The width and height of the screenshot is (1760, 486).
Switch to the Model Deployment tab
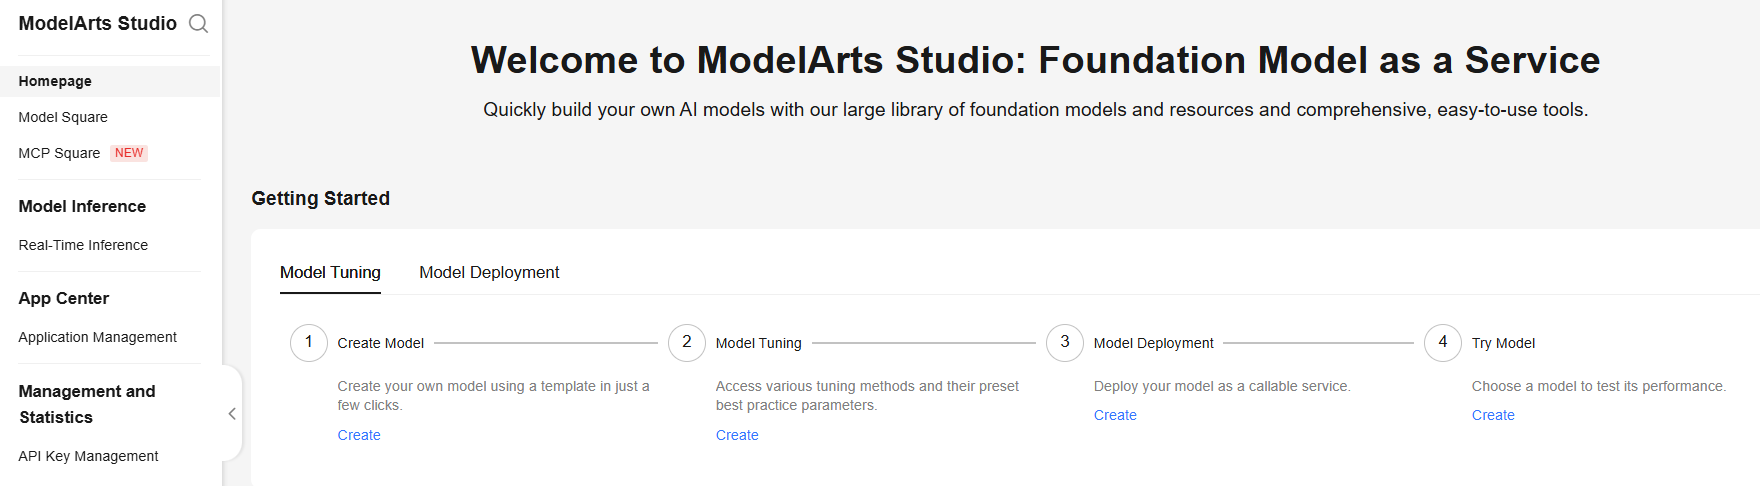click(x=489, y=272)
